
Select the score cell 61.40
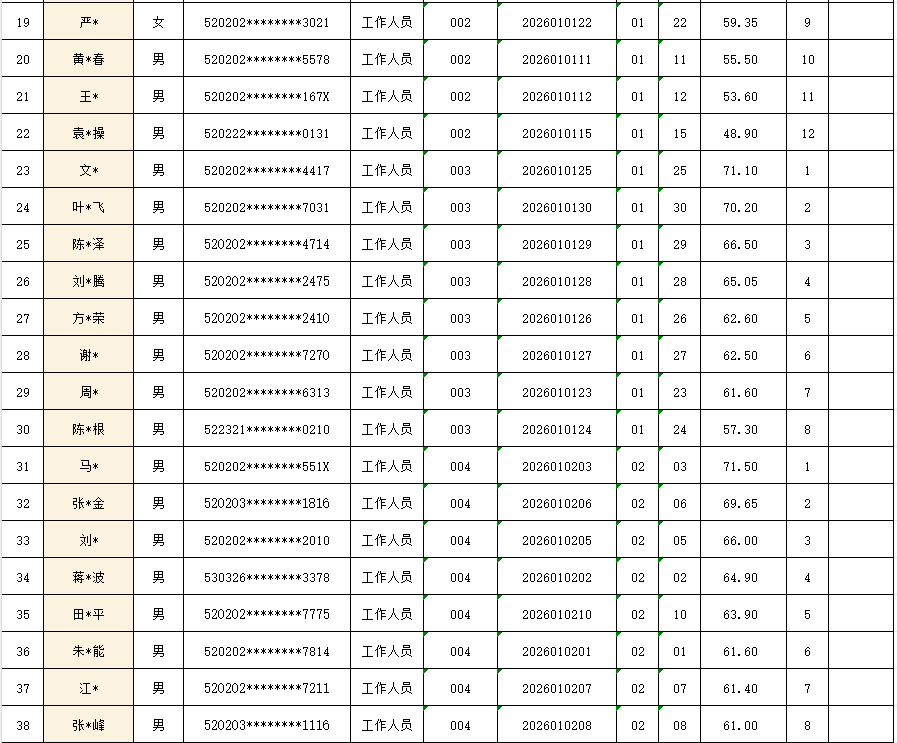[740, 688]
